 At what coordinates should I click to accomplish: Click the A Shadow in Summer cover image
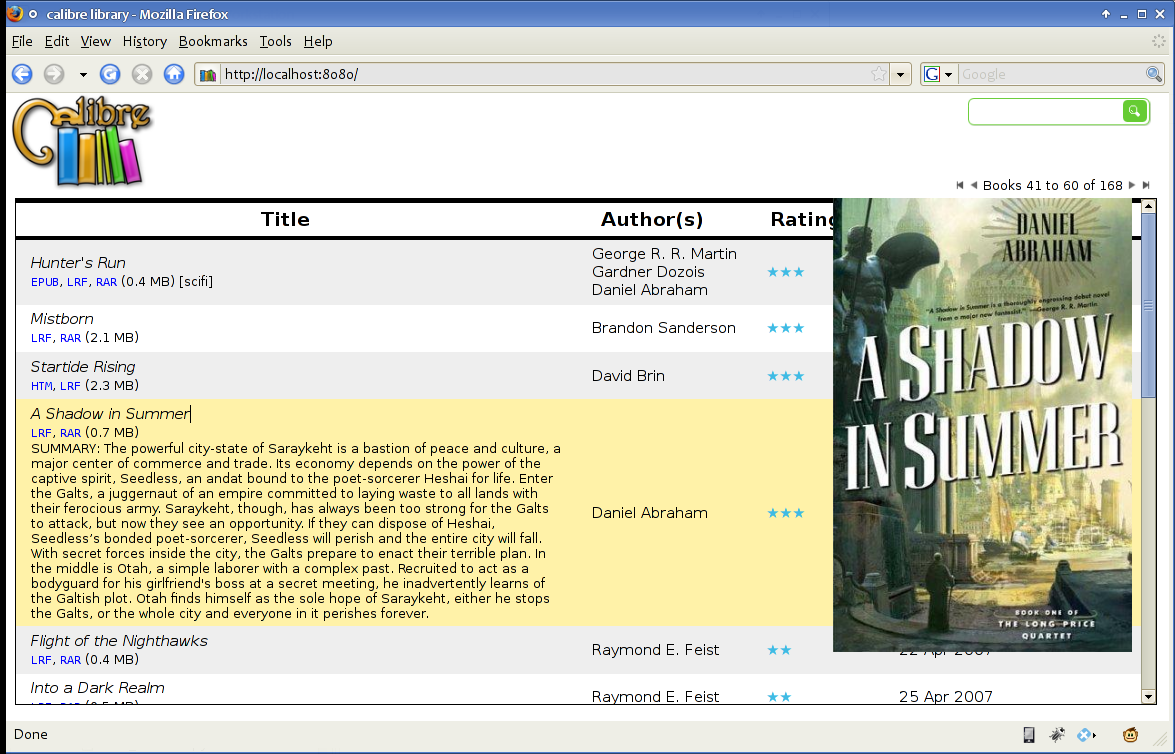tap(982, 425)
